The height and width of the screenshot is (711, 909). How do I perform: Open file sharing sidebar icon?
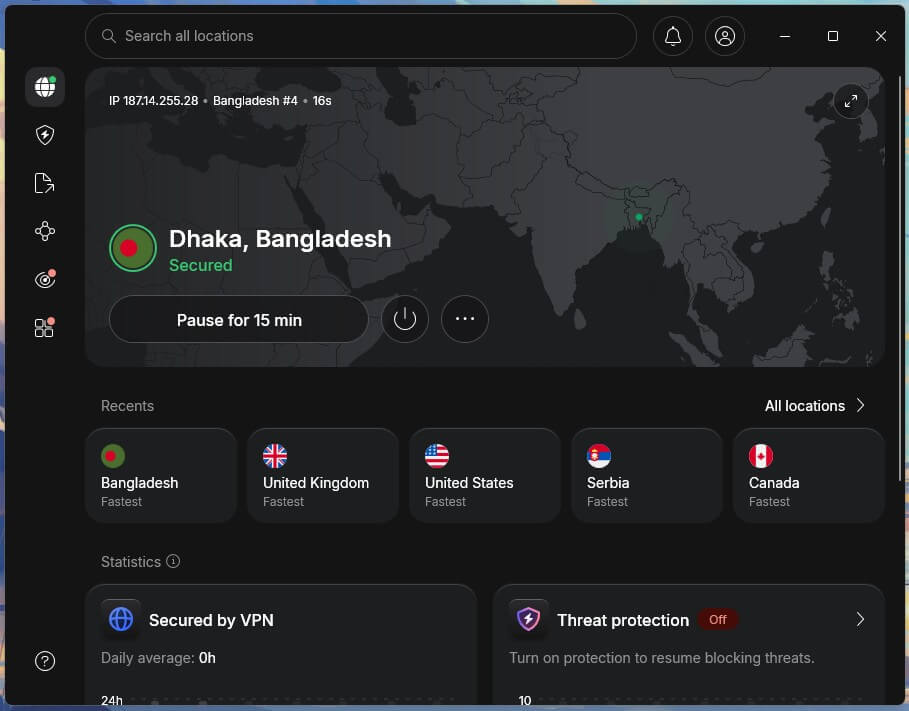click(x=45, y=183)
